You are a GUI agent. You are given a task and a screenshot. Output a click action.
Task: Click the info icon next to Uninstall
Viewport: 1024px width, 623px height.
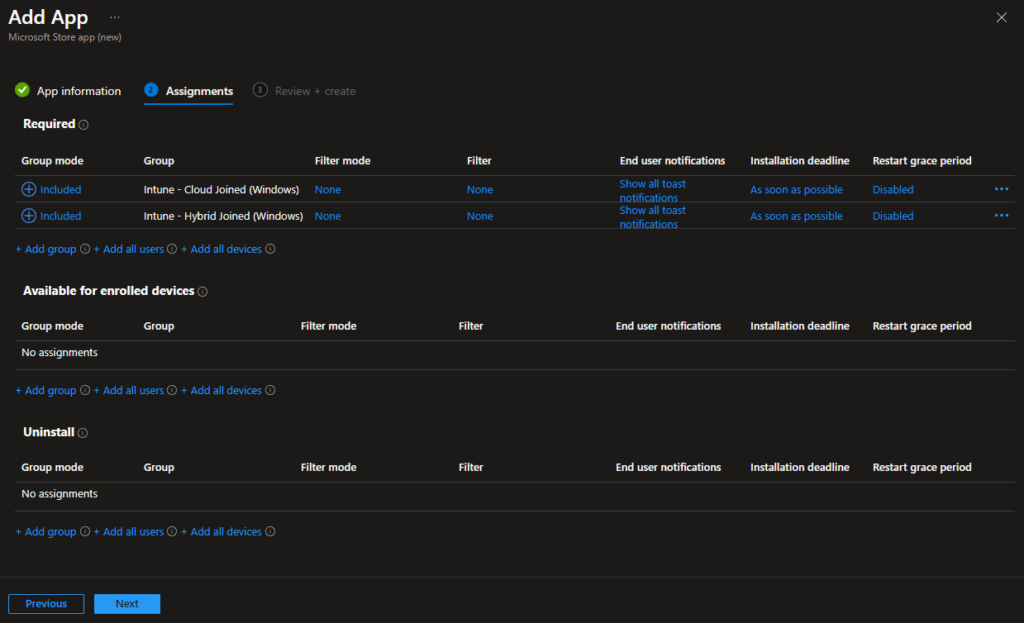pyautogui.click(x=81, y=432)
